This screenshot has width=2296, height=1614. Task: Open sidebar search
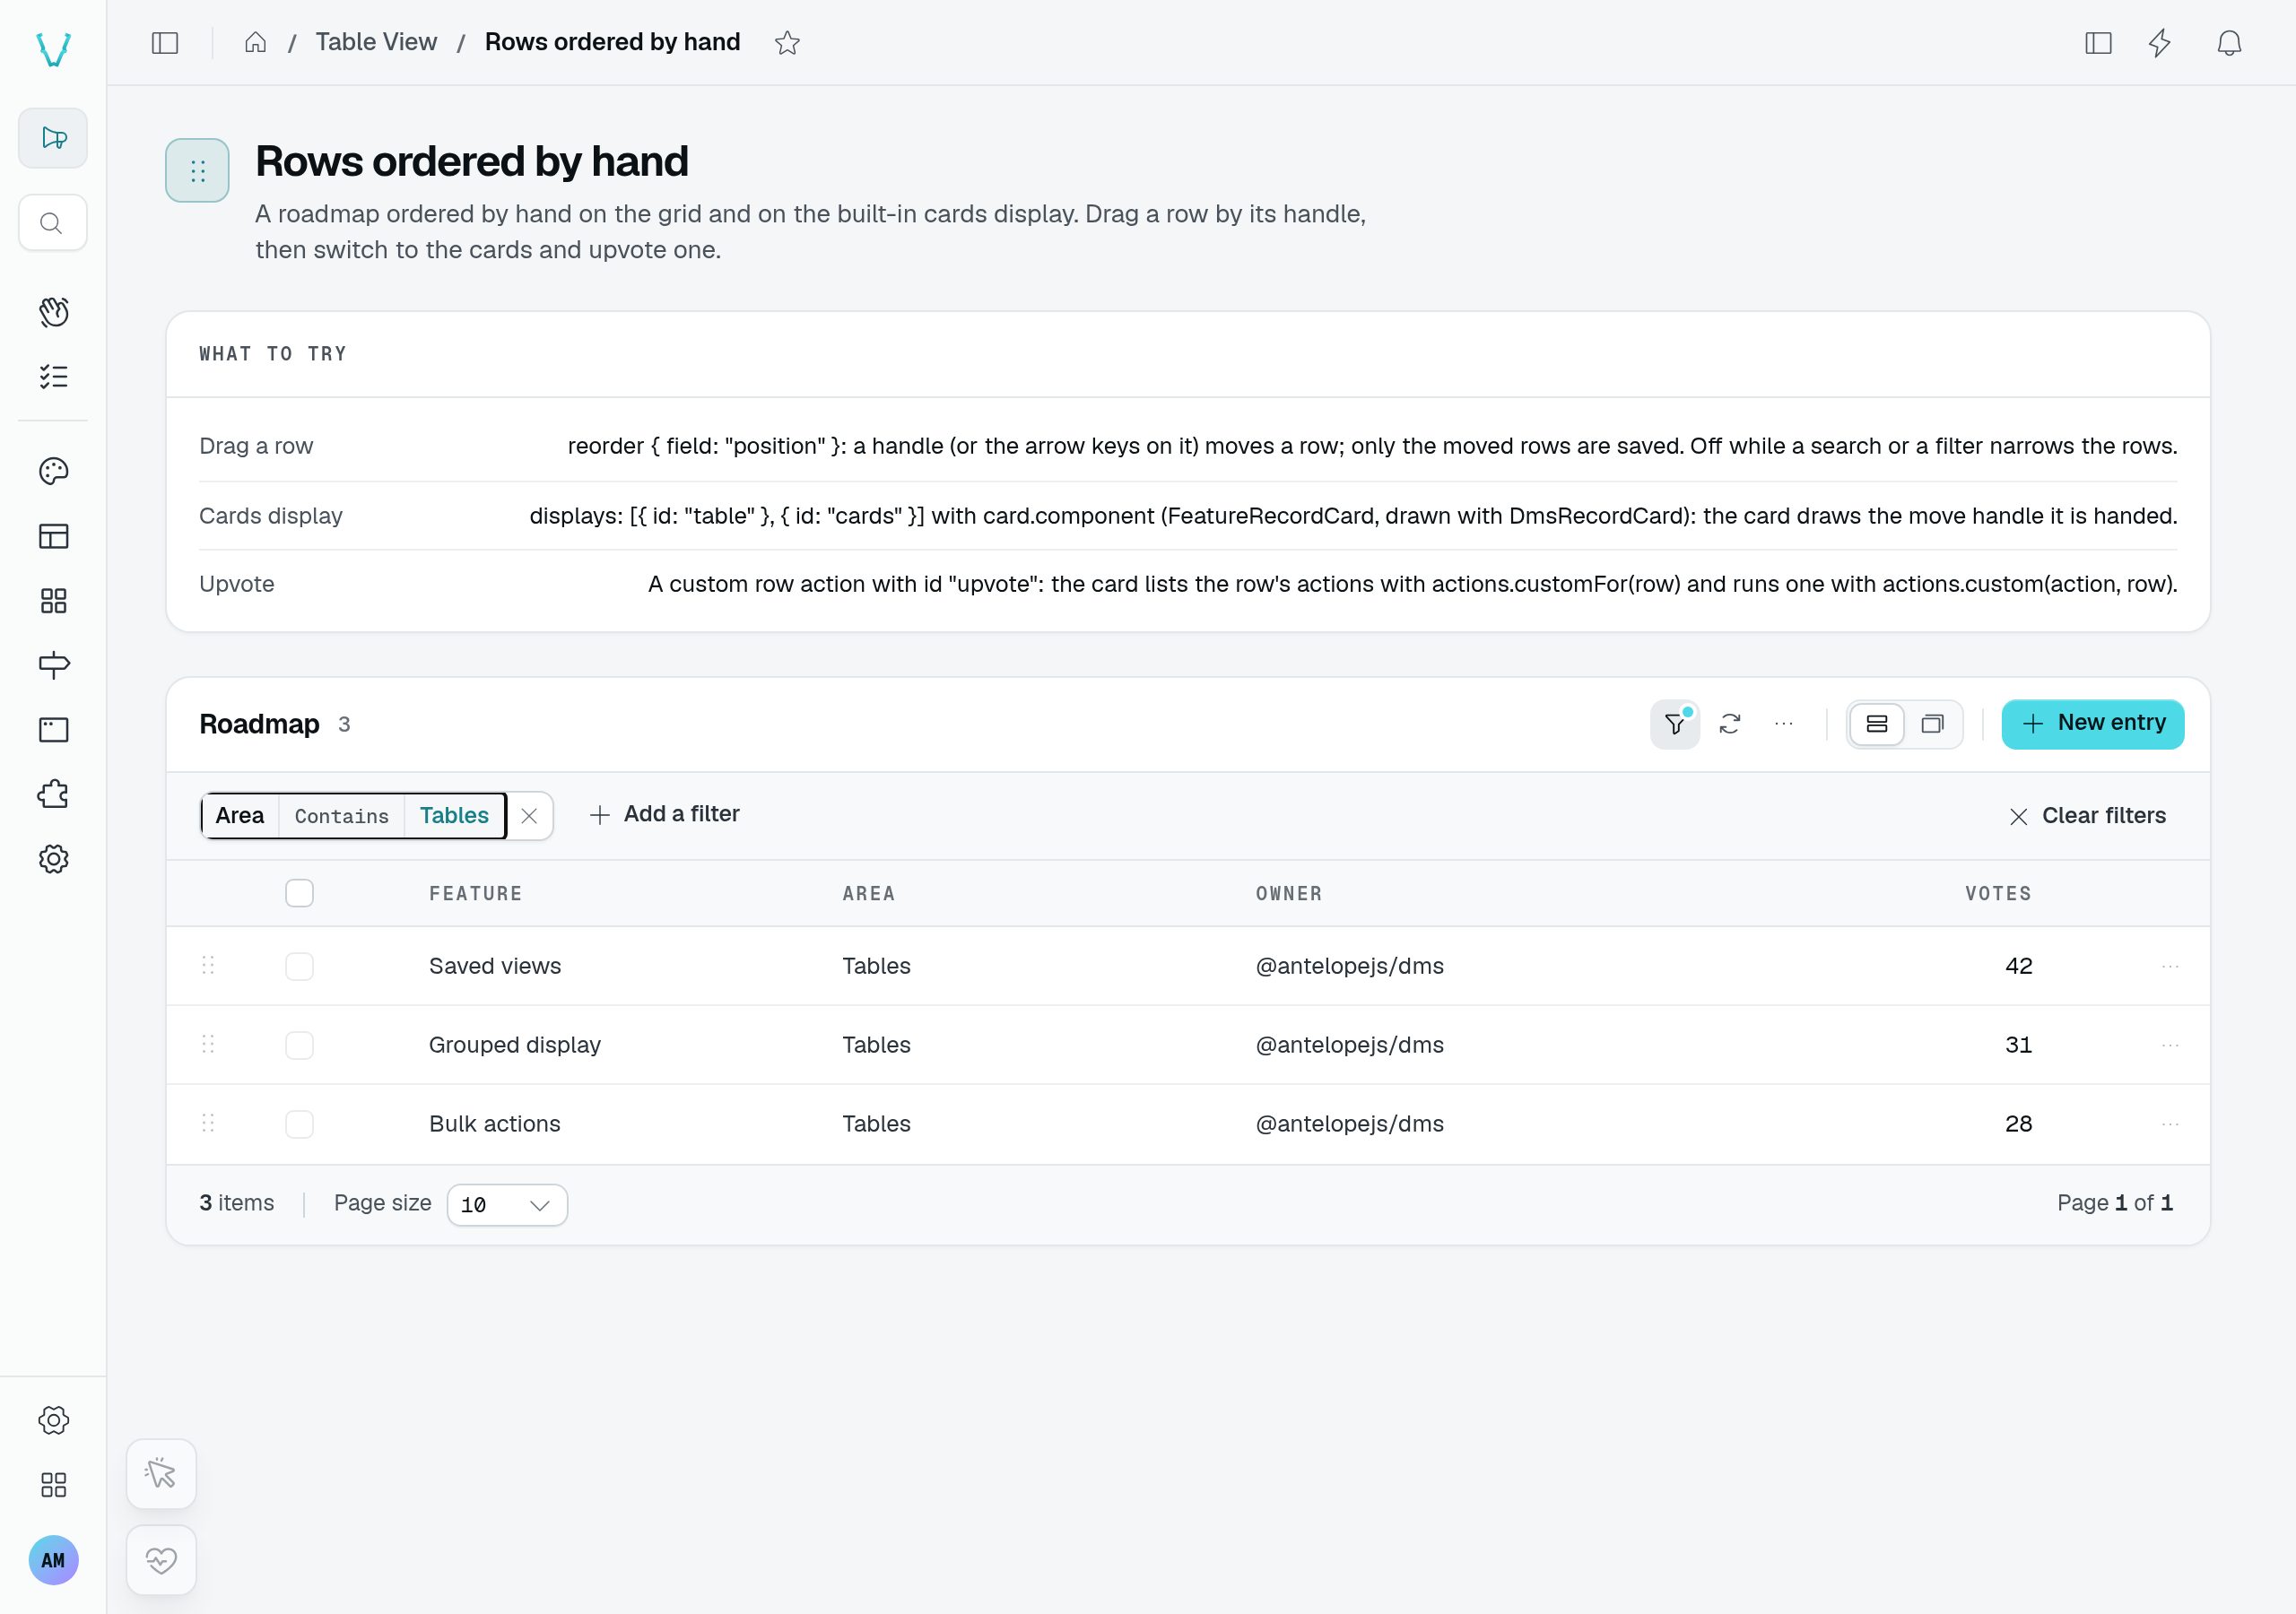pos(53,222)
